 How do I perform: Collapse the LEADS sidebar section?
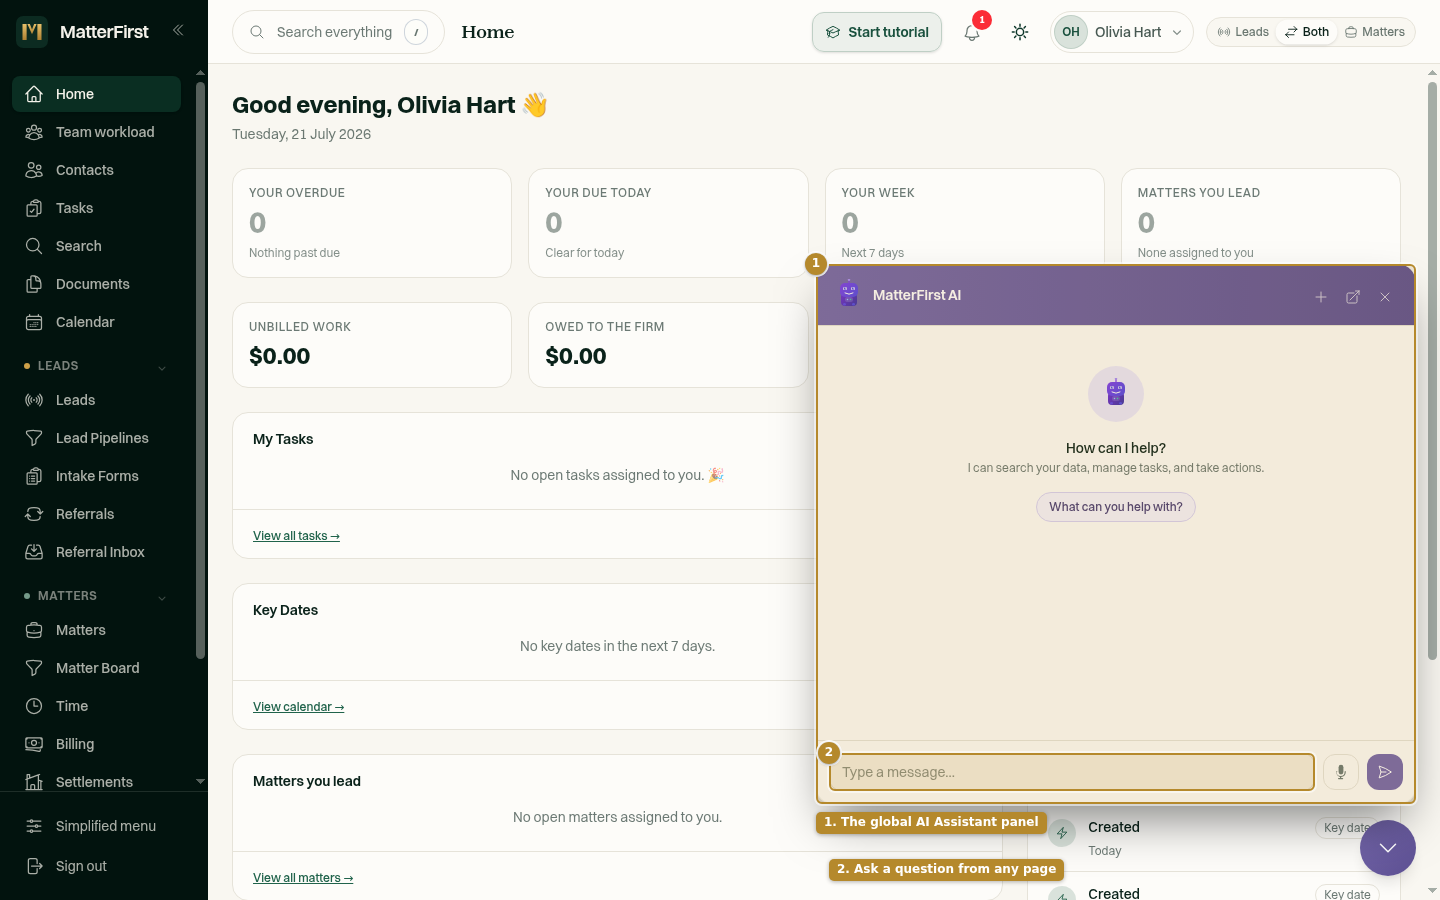[162, 367]
